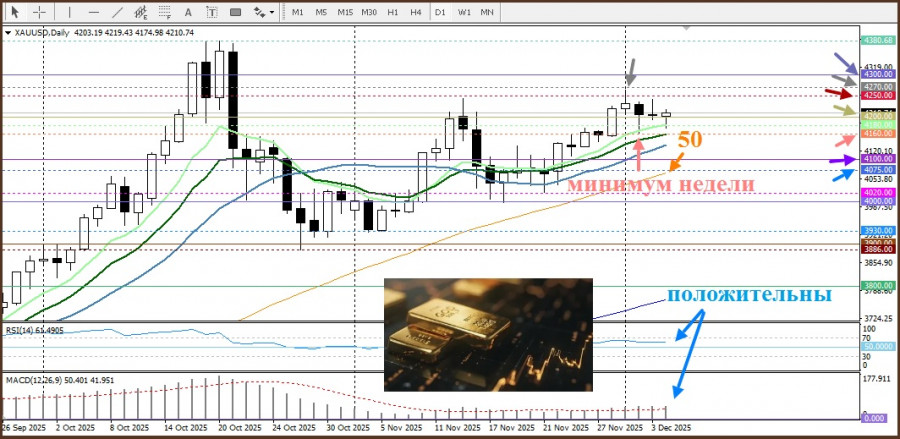Toggle the D1 daily timeframe
Viewport: 900px width, 439px height.
pos(440,12)
